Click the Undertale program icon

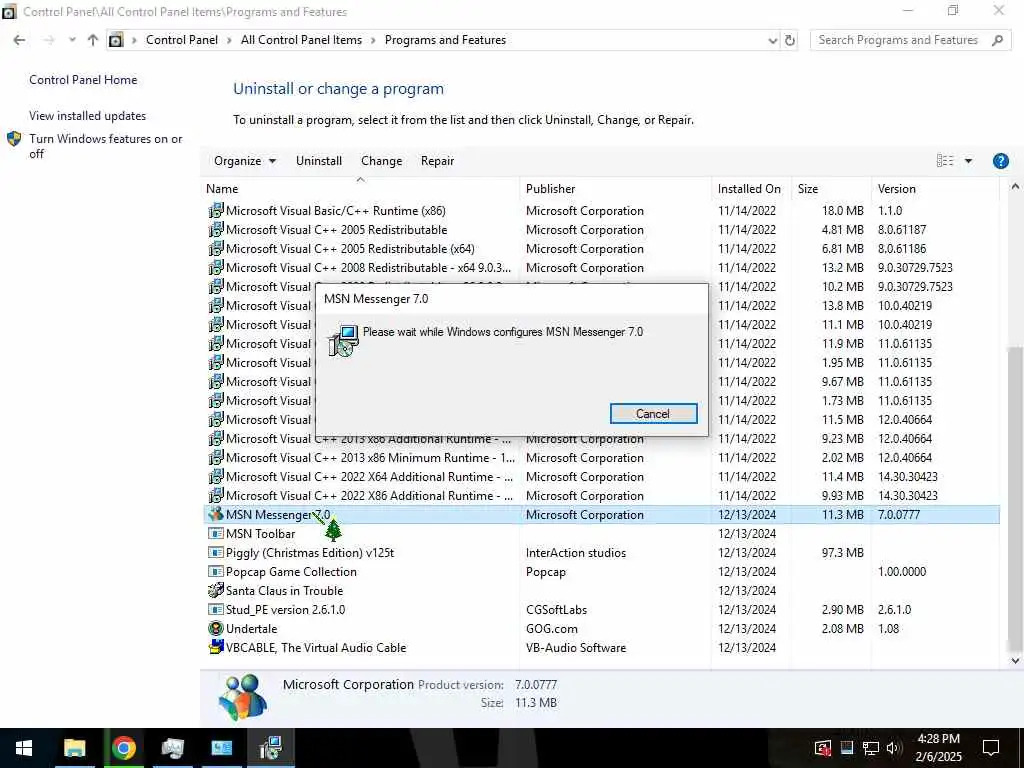(x=216, y=628)
